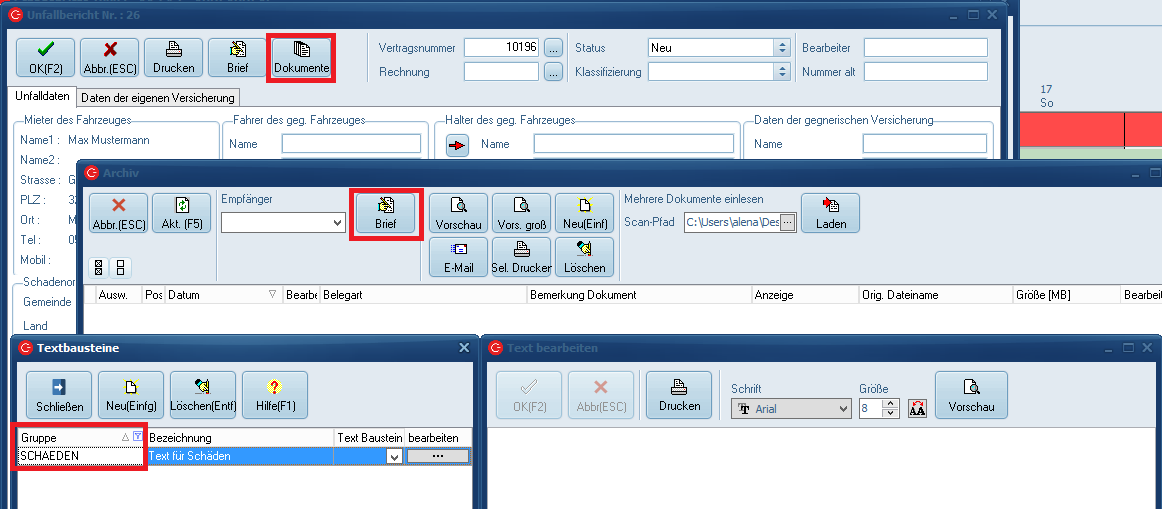Click the Brief button in Archiv window
1162x509 pixels.
tap(386, 215)
